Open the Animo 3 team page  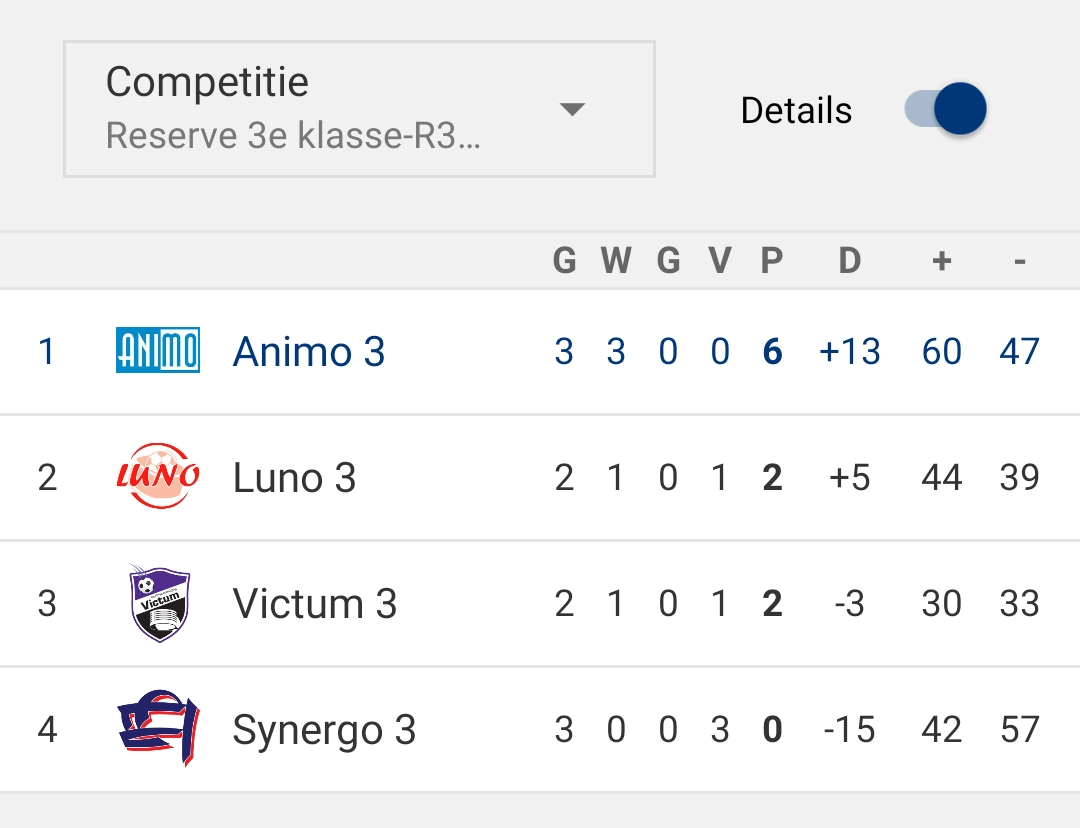click(x=309, y=351)
